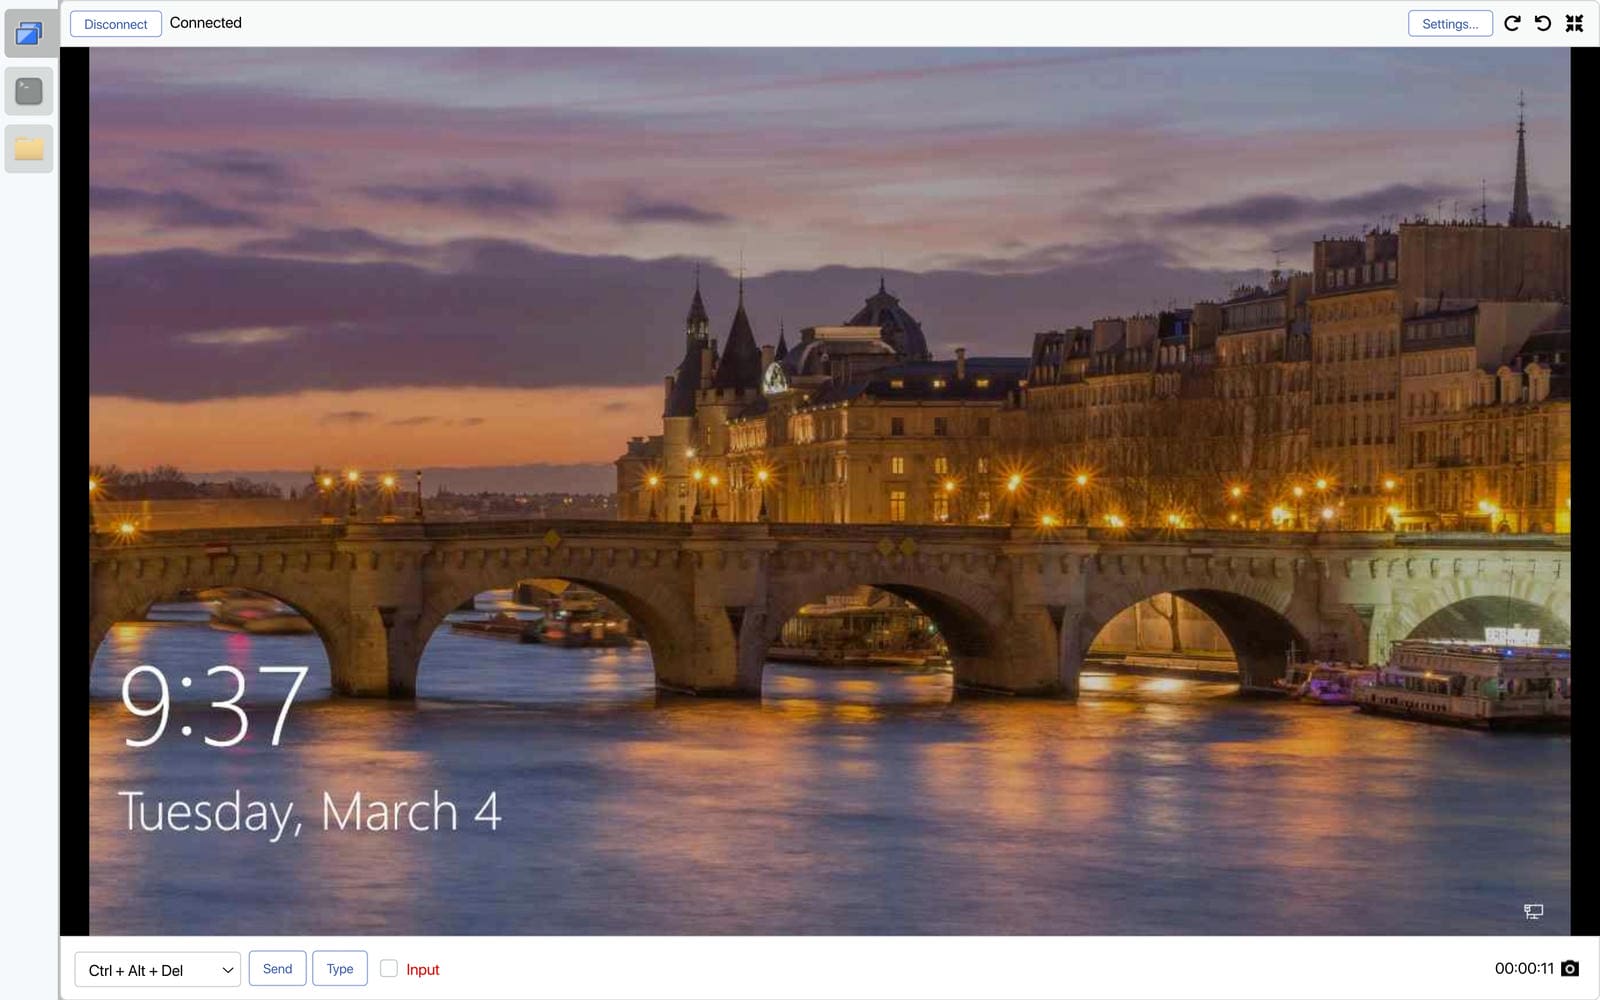The height and width of the screenshot is (1000, 1600).
Task: Click the counter-clockwise rotate arrow icon
Action: [x=1543, y=23]
